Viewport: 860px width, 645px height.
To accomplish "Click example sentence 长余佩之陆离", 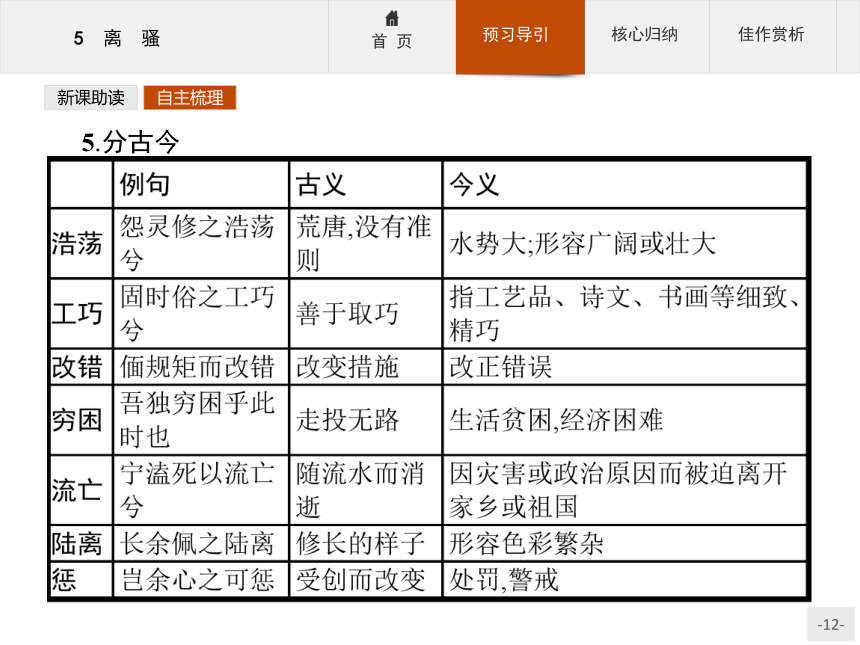I will pos(197,544).
